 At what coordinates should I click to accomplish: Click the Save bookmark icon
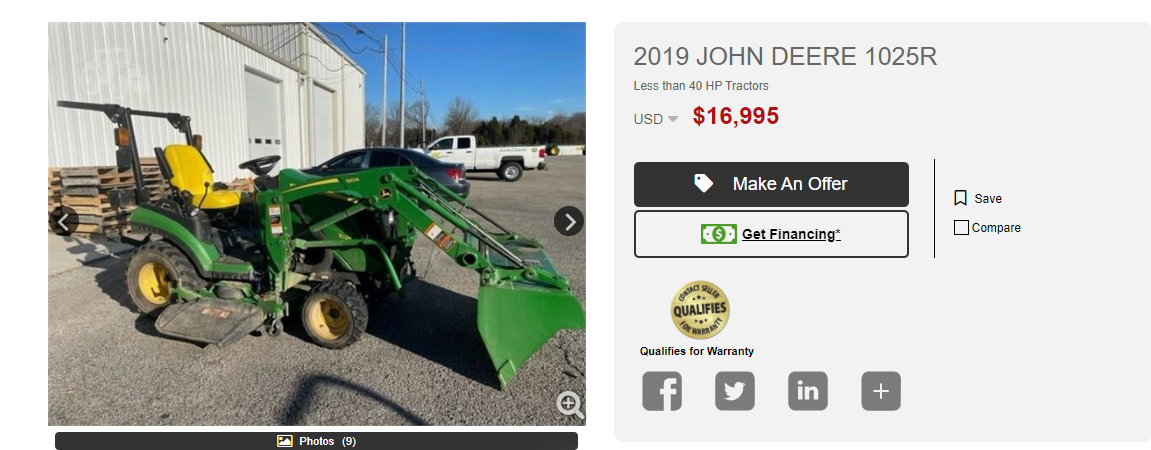click(960, 198)
